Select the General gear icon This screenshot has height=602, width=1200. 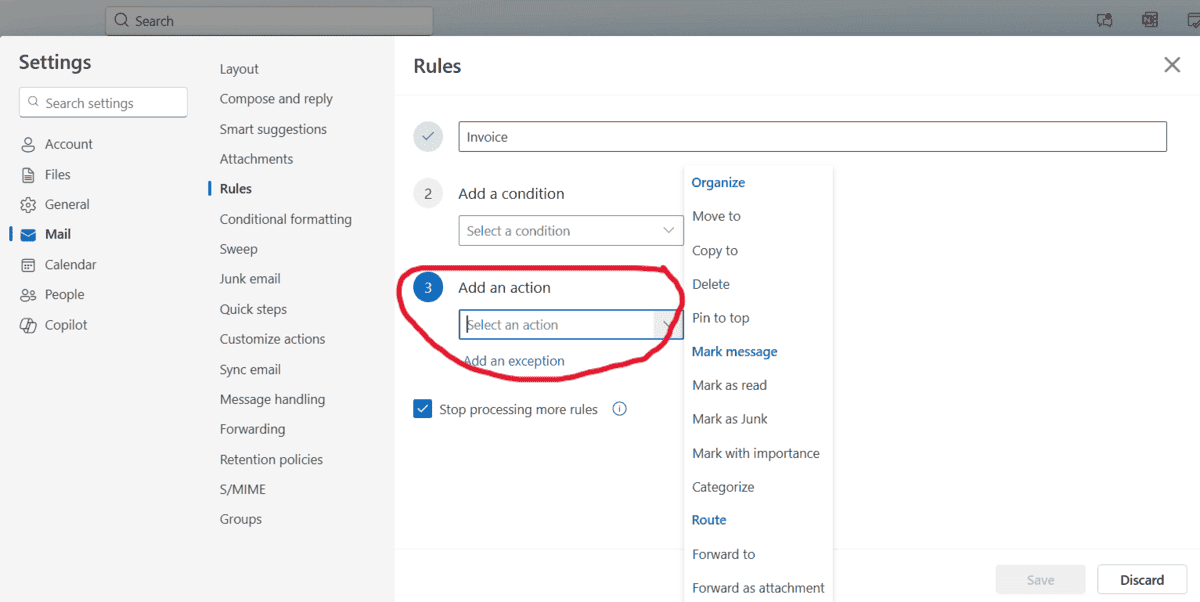pos(28,205)
